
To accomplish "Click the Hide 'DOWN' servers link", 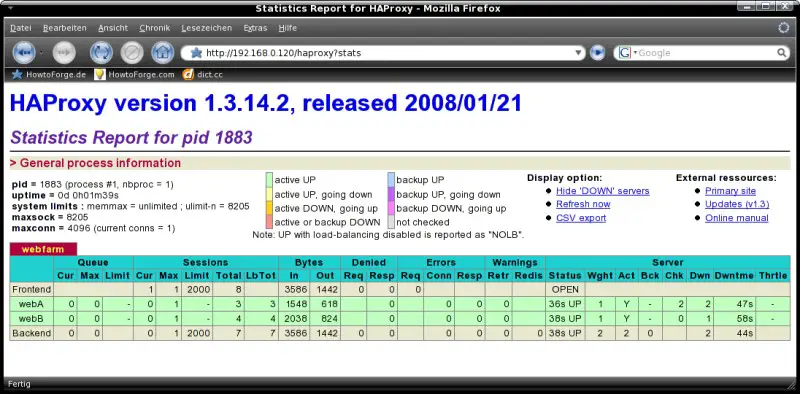I will tap(603, 191).
